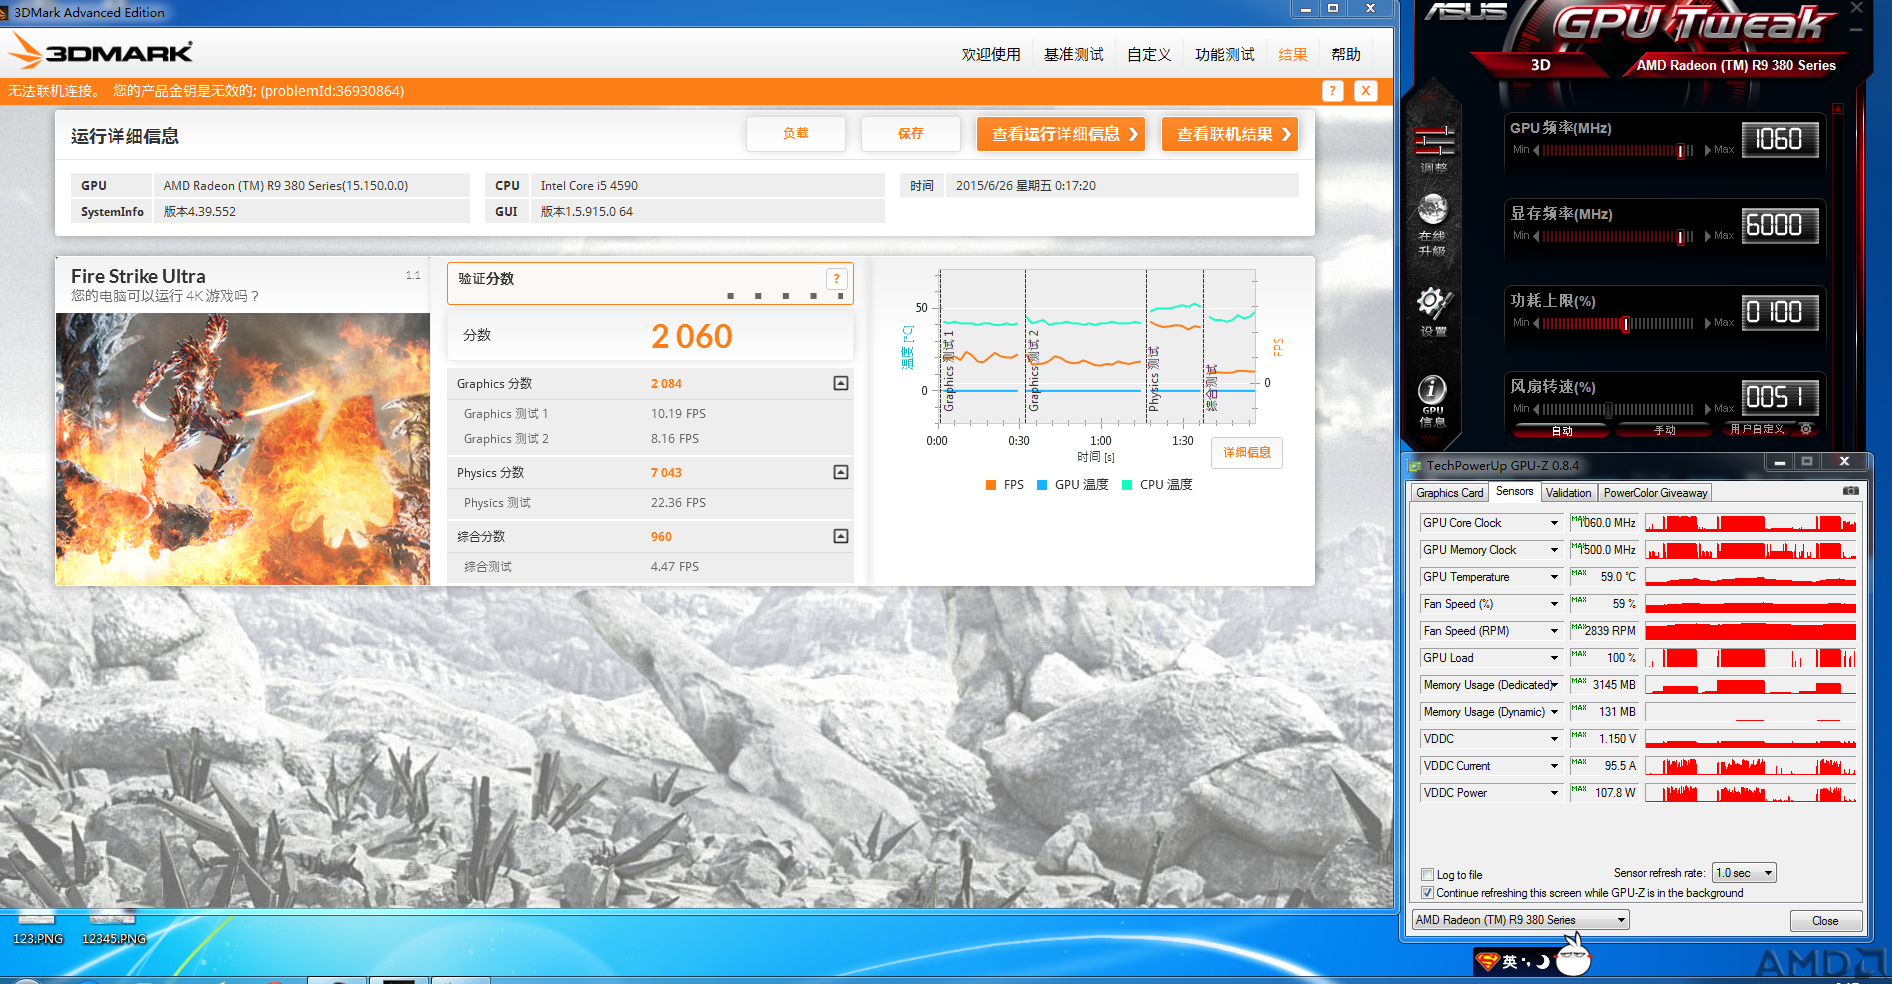
Task: Open the GPU Memory Clock sensor dropdown
Action: click(1554, 550)
